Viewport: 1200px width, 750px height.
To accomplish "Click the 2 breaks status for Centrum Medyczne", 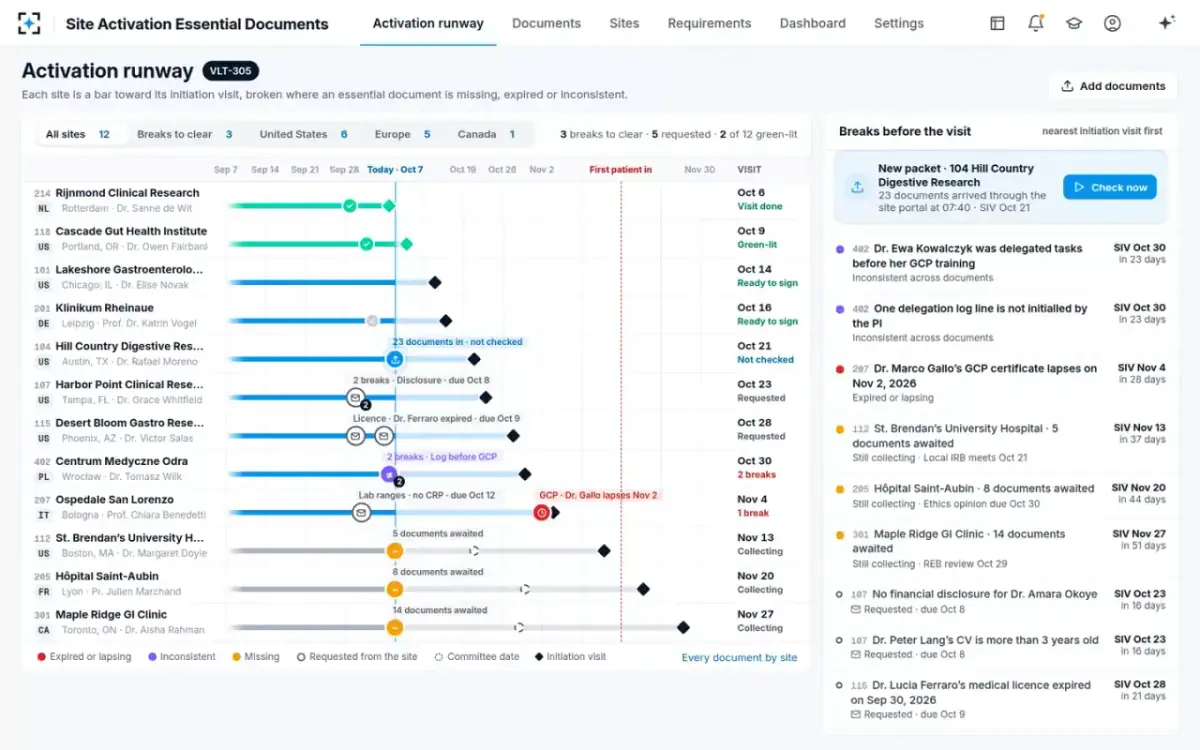I will (x=757, y=475).
